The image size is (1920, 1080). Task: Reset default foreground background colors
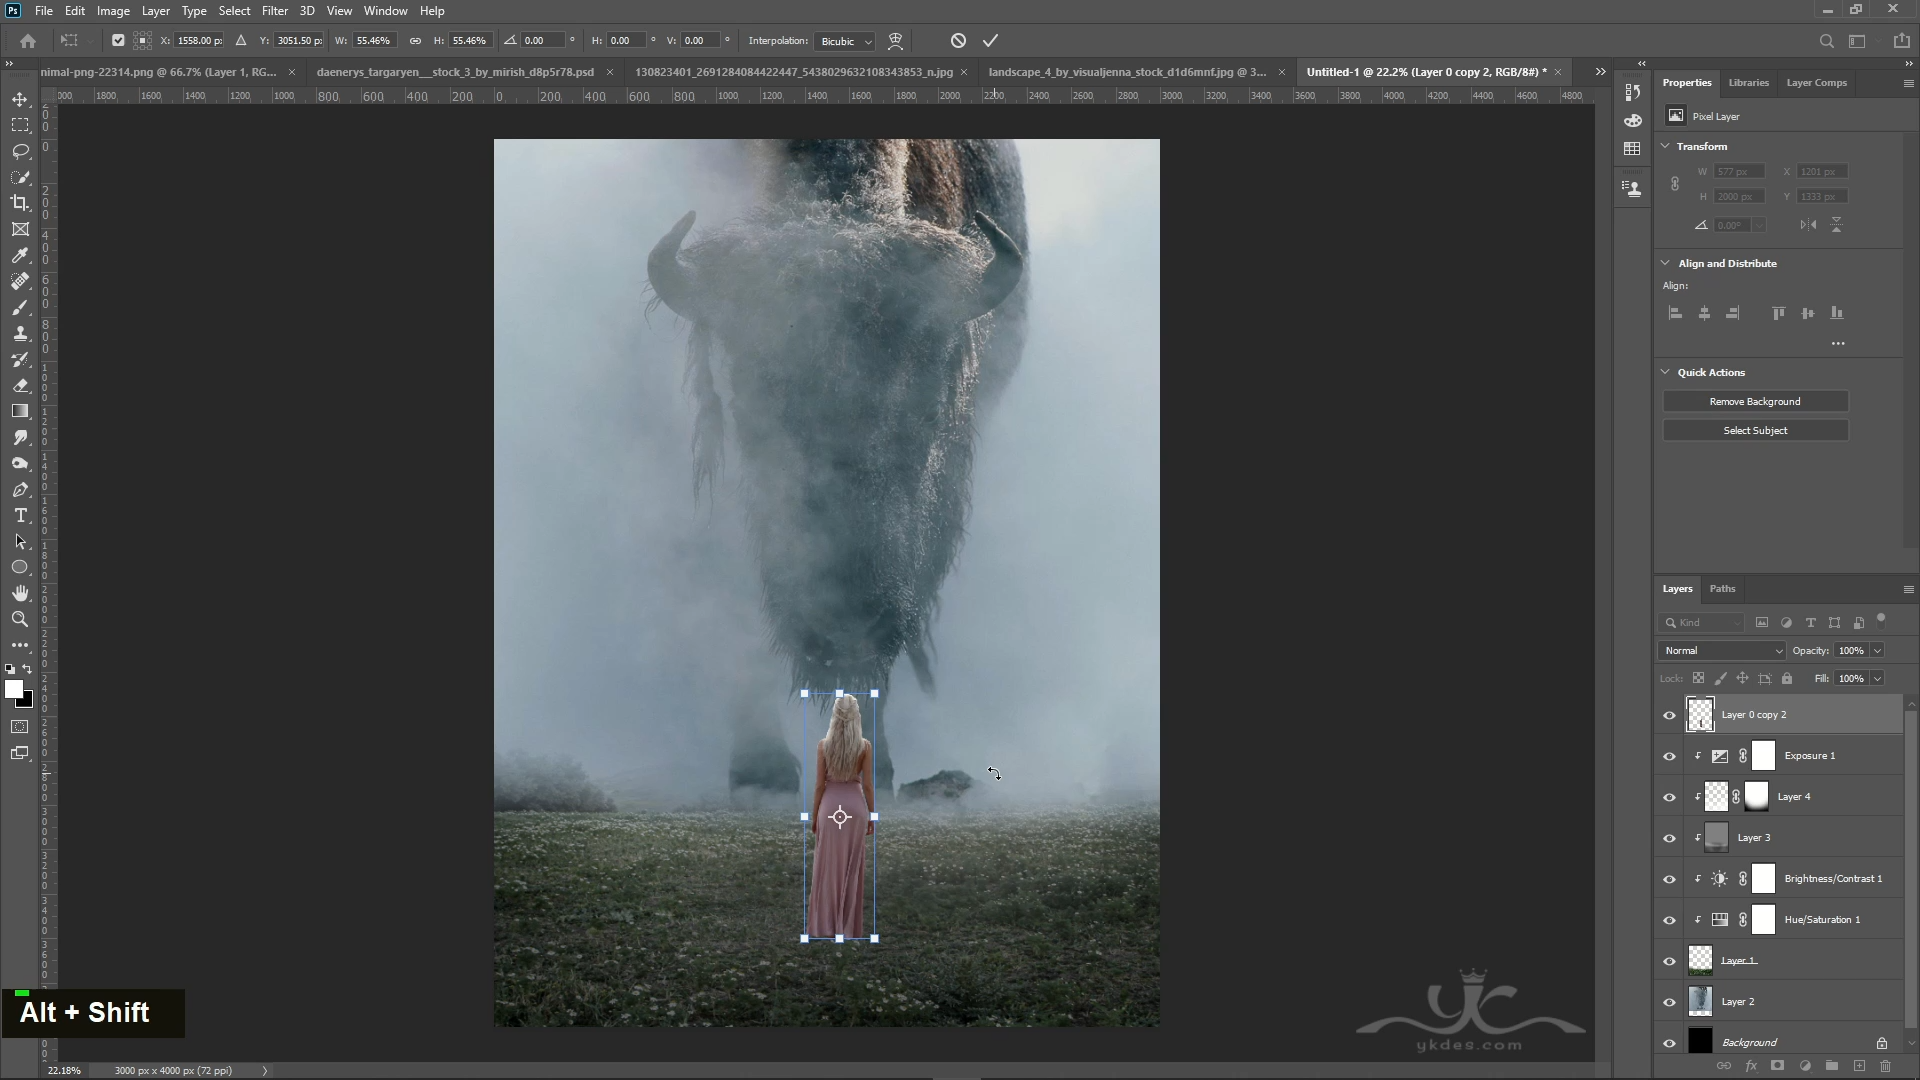pos(10,669)
